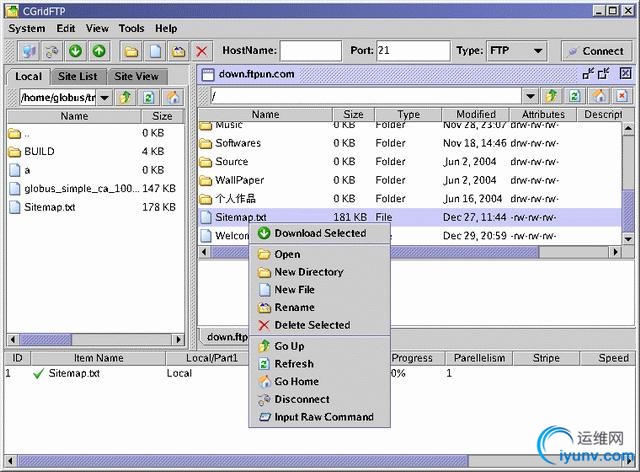Choose New File from context menu
This screenshot has height=472, width=640.
click(320, 289)
